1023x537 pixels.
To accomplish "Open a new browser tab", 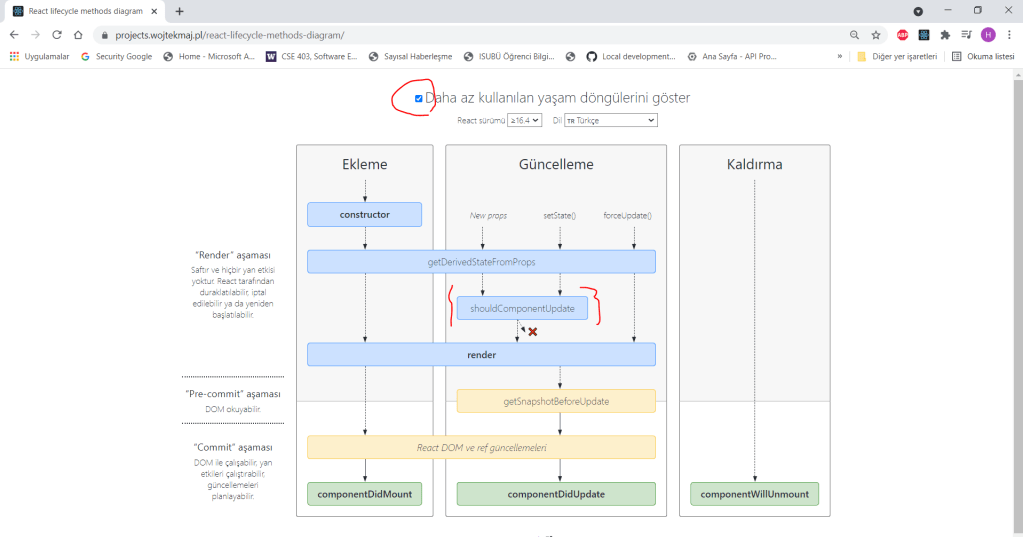I will click(x=180, y=11).
